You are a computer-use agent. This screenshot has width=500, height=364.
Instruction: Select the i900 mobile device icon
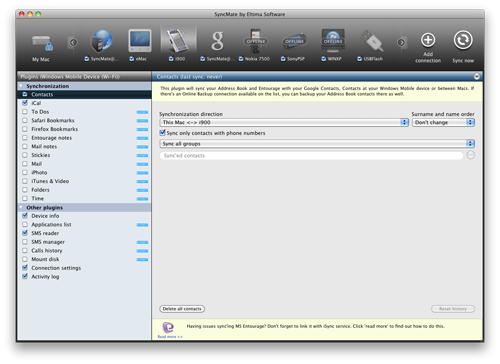coord(178,41)
